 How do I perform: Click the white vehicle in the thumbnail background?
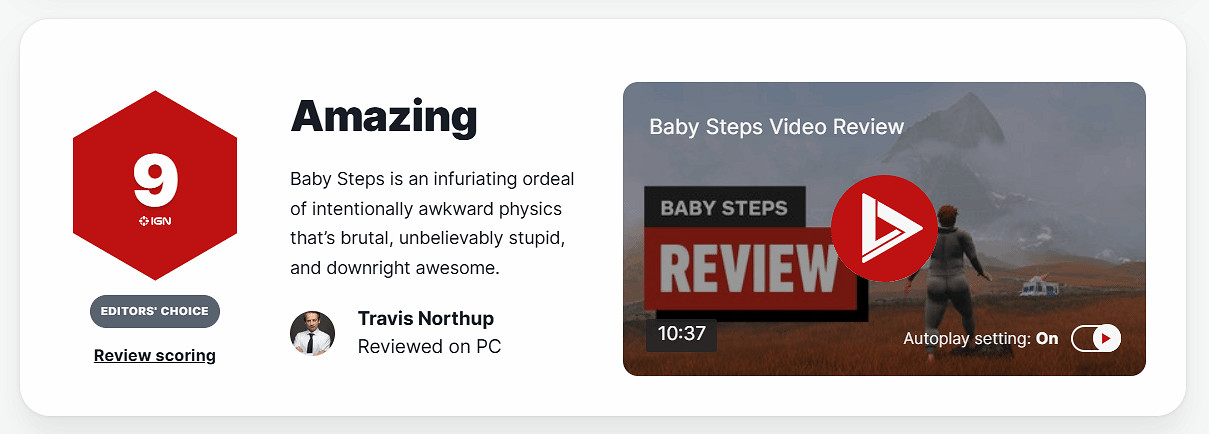(x=1038, y=287)
